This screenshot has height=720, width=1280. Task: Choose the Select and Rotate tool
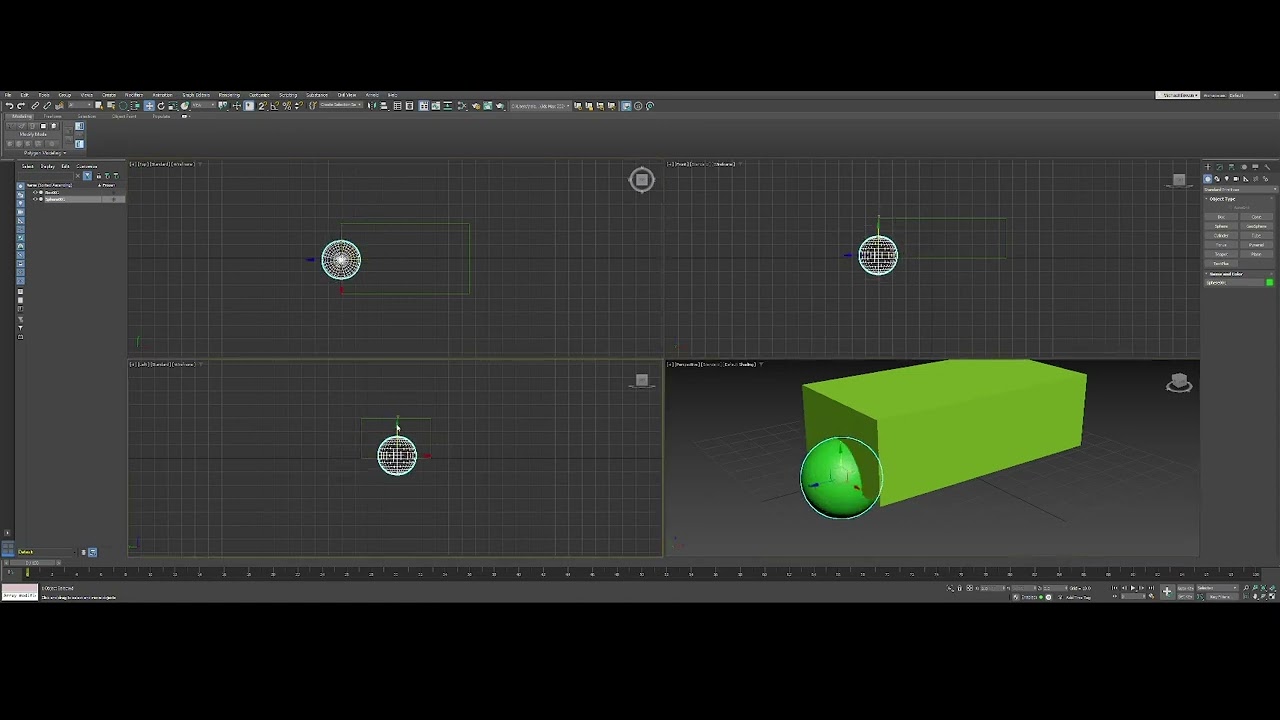click(161, 106)
